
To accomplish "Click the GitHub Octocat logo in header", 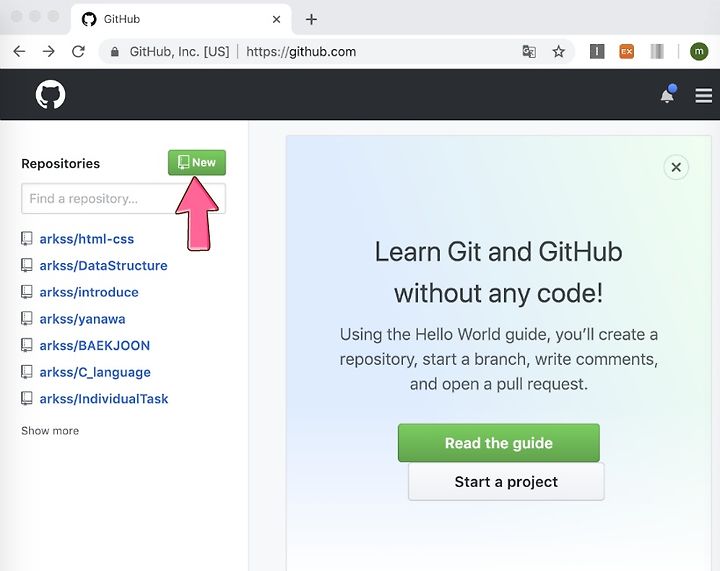I will (51, 95).
